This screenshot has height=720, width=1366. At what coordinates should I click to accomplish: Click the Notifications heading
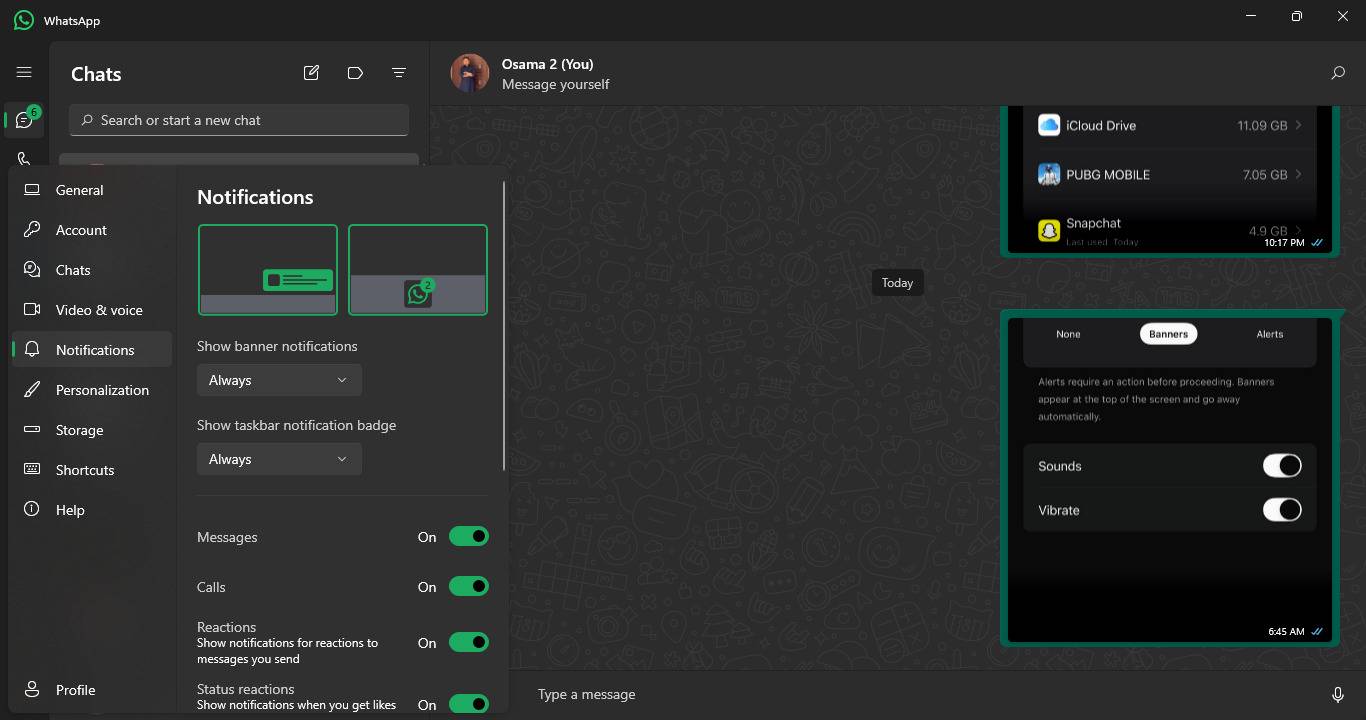[x=255, y=197]
